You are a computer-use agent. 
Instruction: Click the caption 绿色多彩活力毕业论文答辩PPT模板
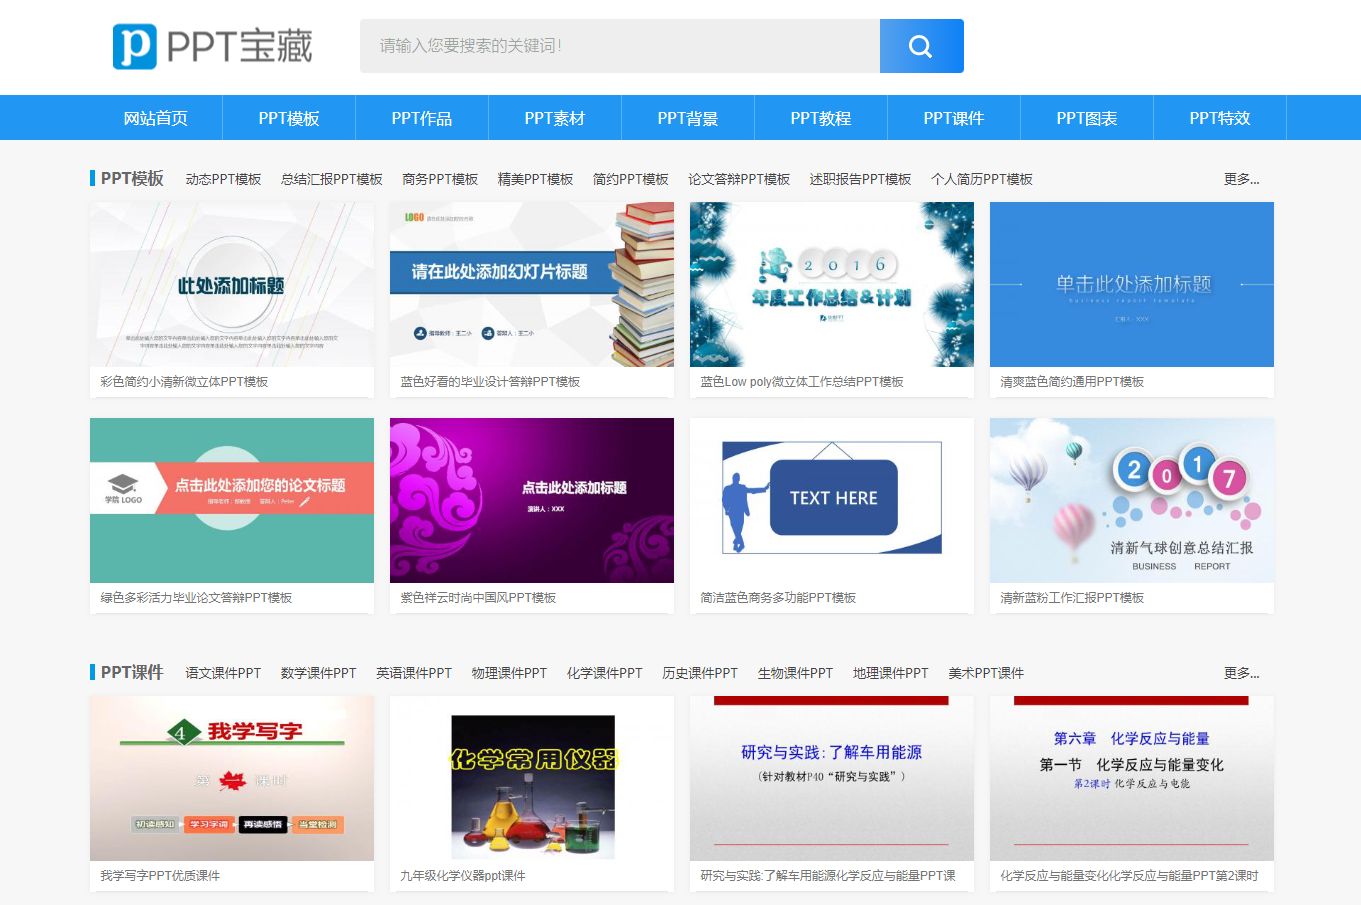[196, 598]
